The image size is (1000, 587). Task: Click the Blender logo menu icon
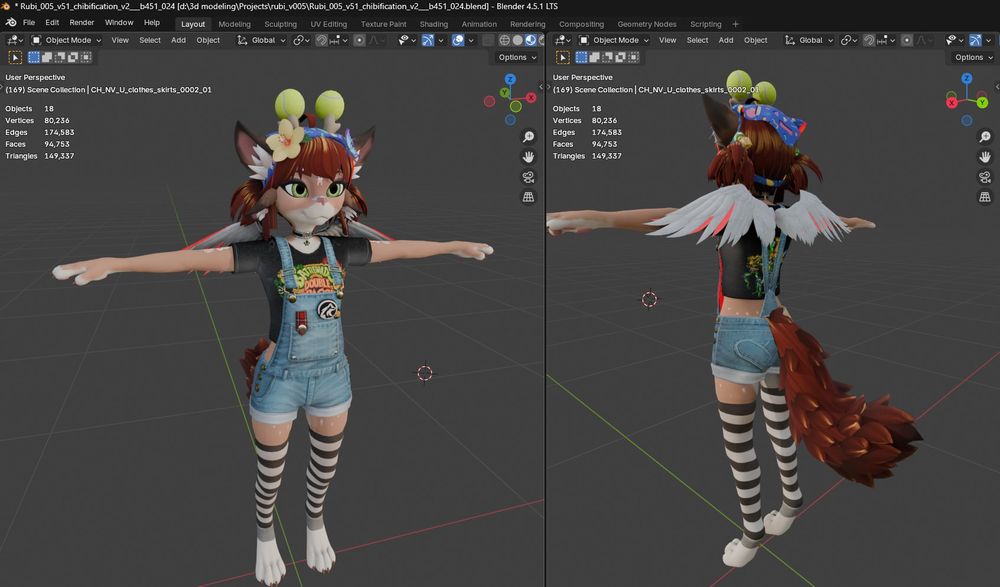(11, 22)
